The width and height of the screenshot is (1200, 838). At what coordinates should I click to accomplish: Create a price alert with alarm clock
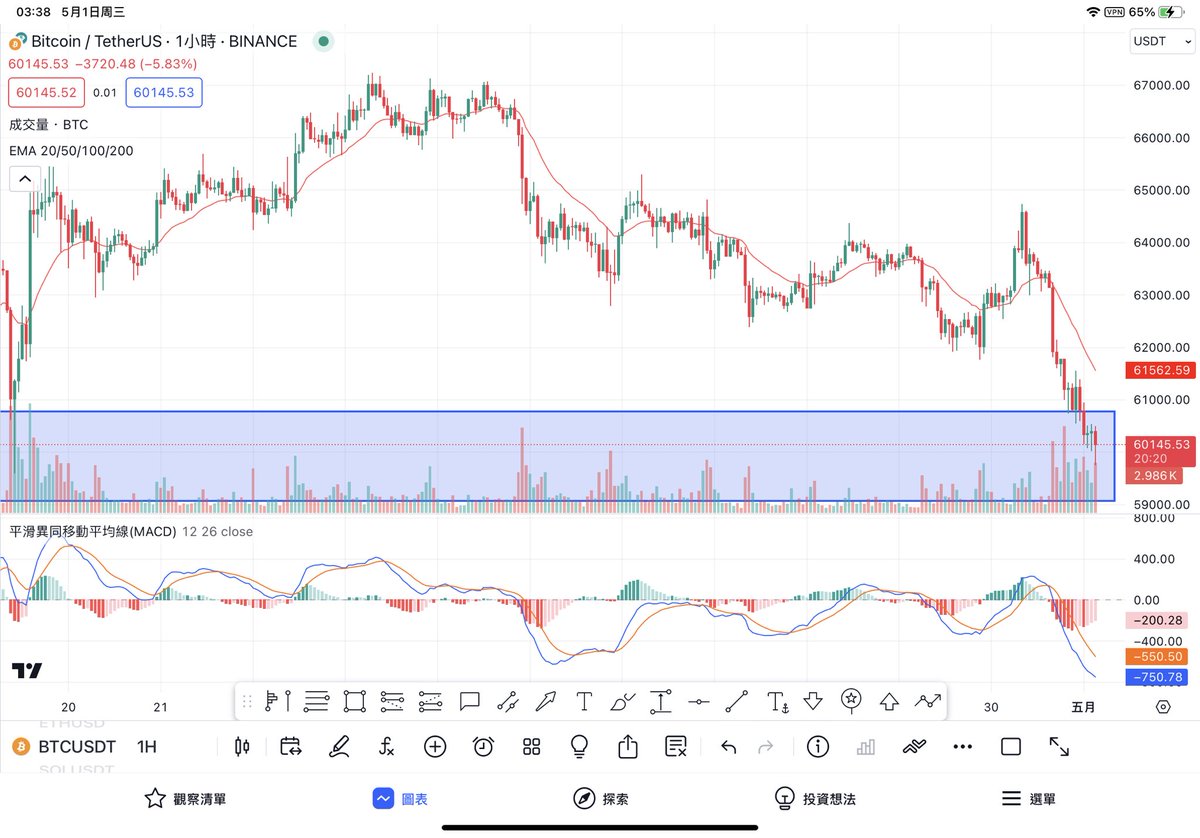tap(483, 746)
